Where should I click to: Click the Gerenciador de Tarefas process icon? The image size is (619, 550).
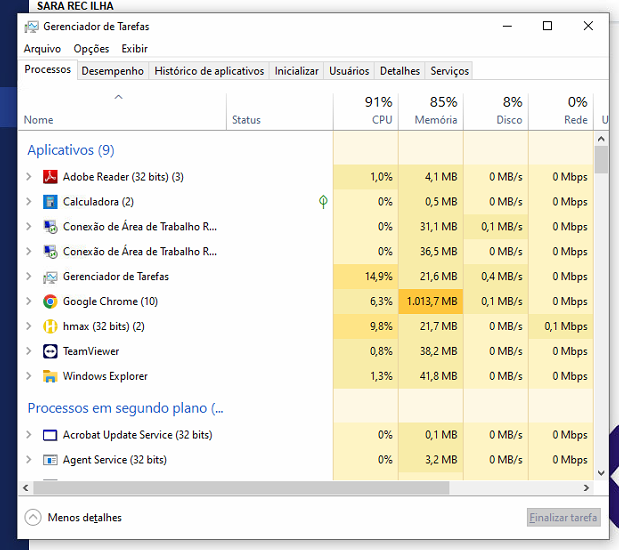pos(51,277)
